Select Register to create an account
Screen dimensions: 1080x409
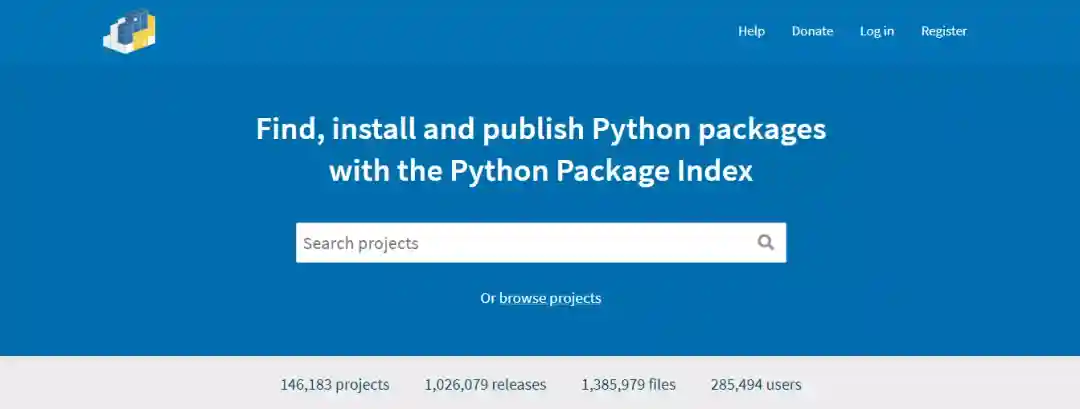pos(944,31)
